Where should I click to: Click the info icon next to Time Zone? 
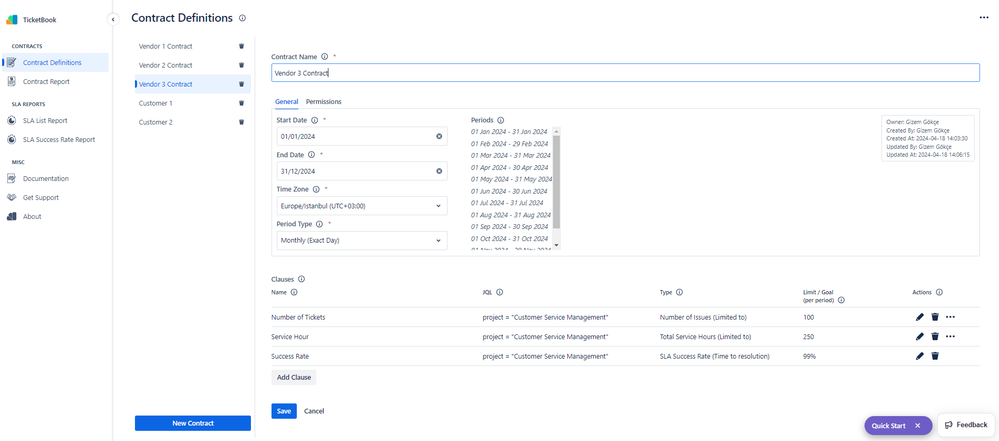click(316, 189)
